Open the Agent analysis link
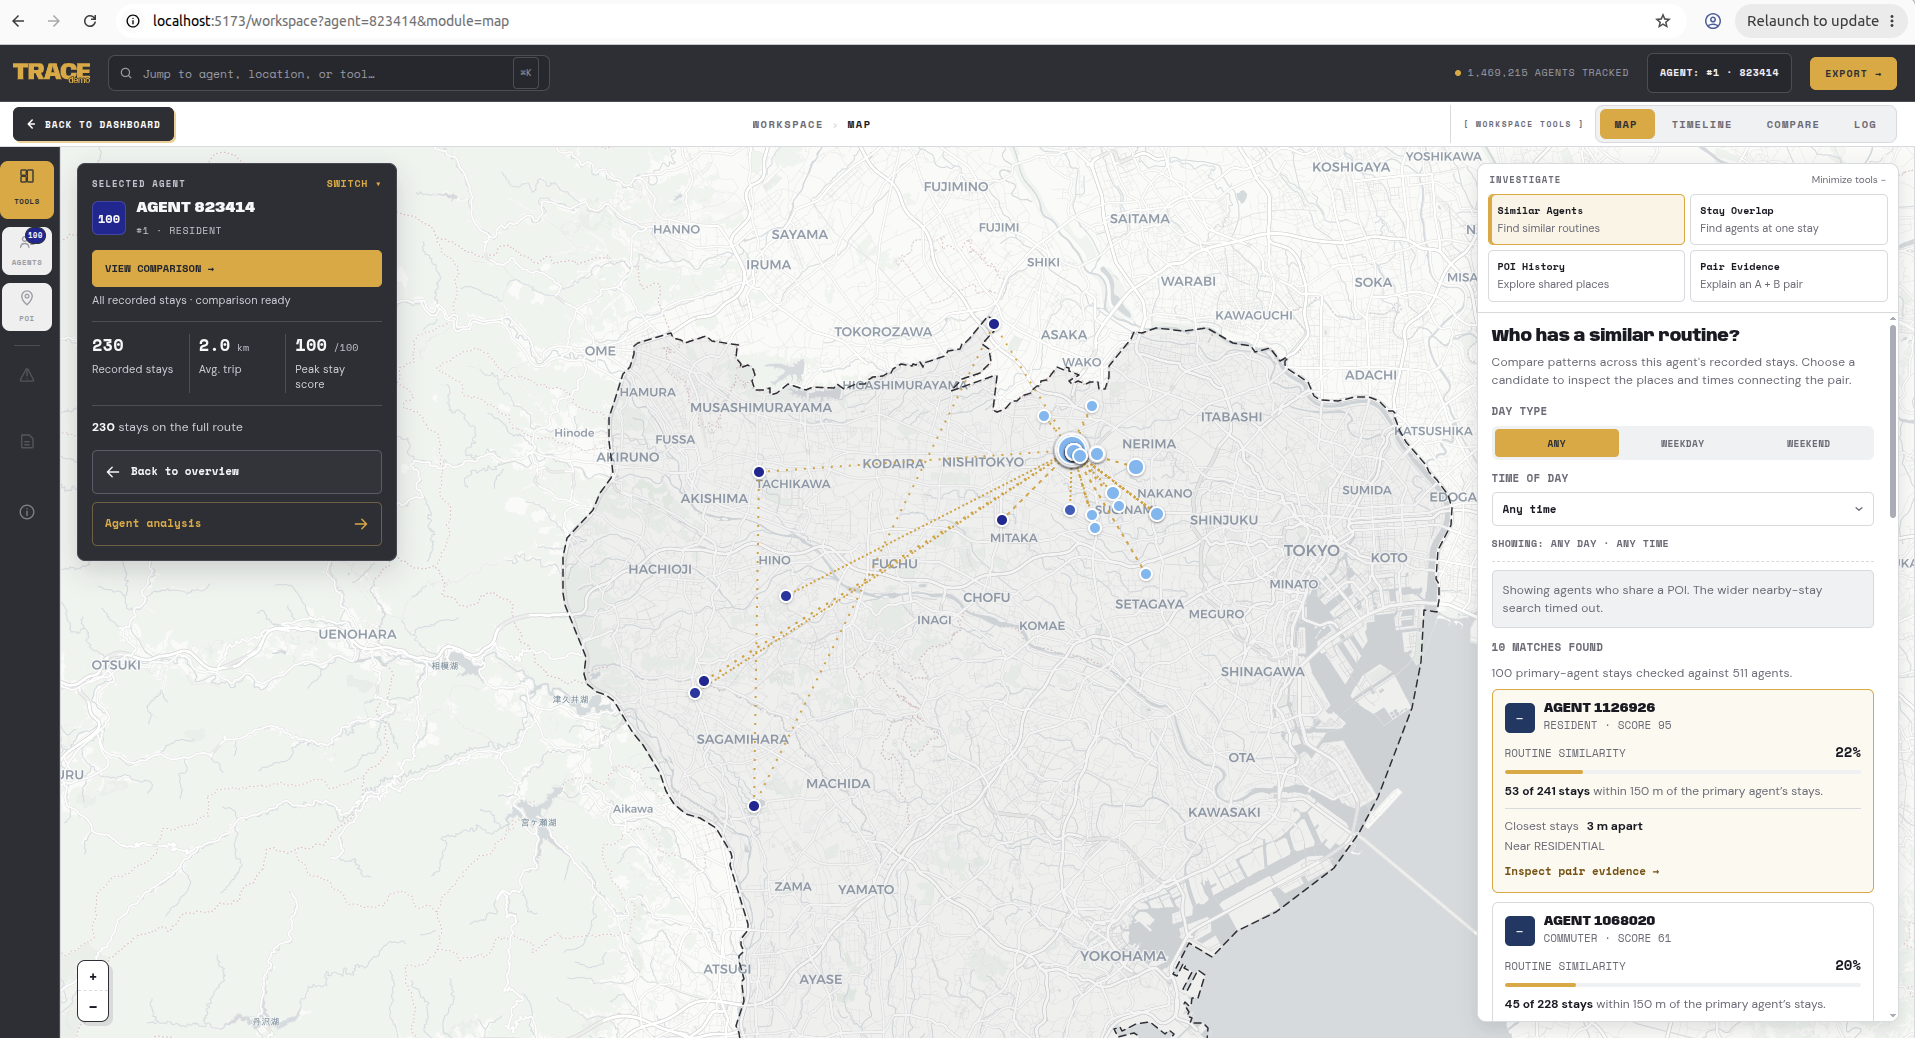The width and height of the screenshot is (1915, 1038). coord(237,523)
